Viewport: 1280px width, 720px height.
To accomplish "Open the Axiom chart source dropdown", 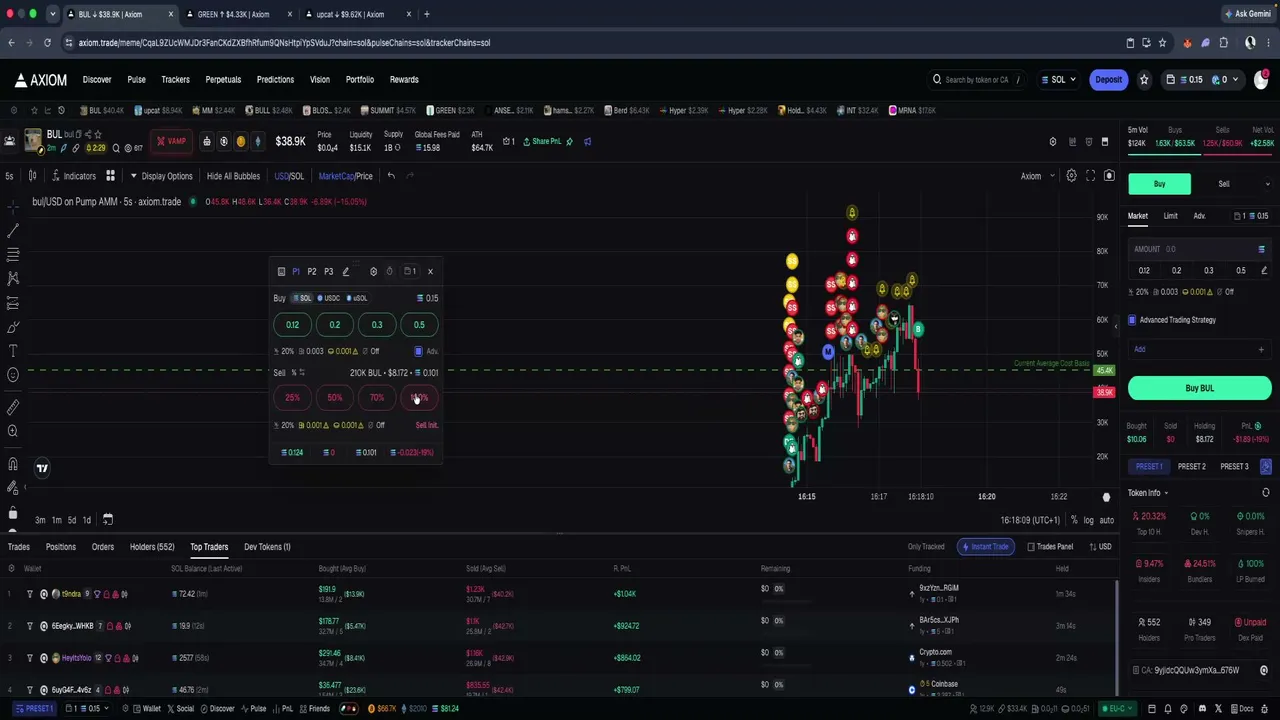I will (1037, 176).
